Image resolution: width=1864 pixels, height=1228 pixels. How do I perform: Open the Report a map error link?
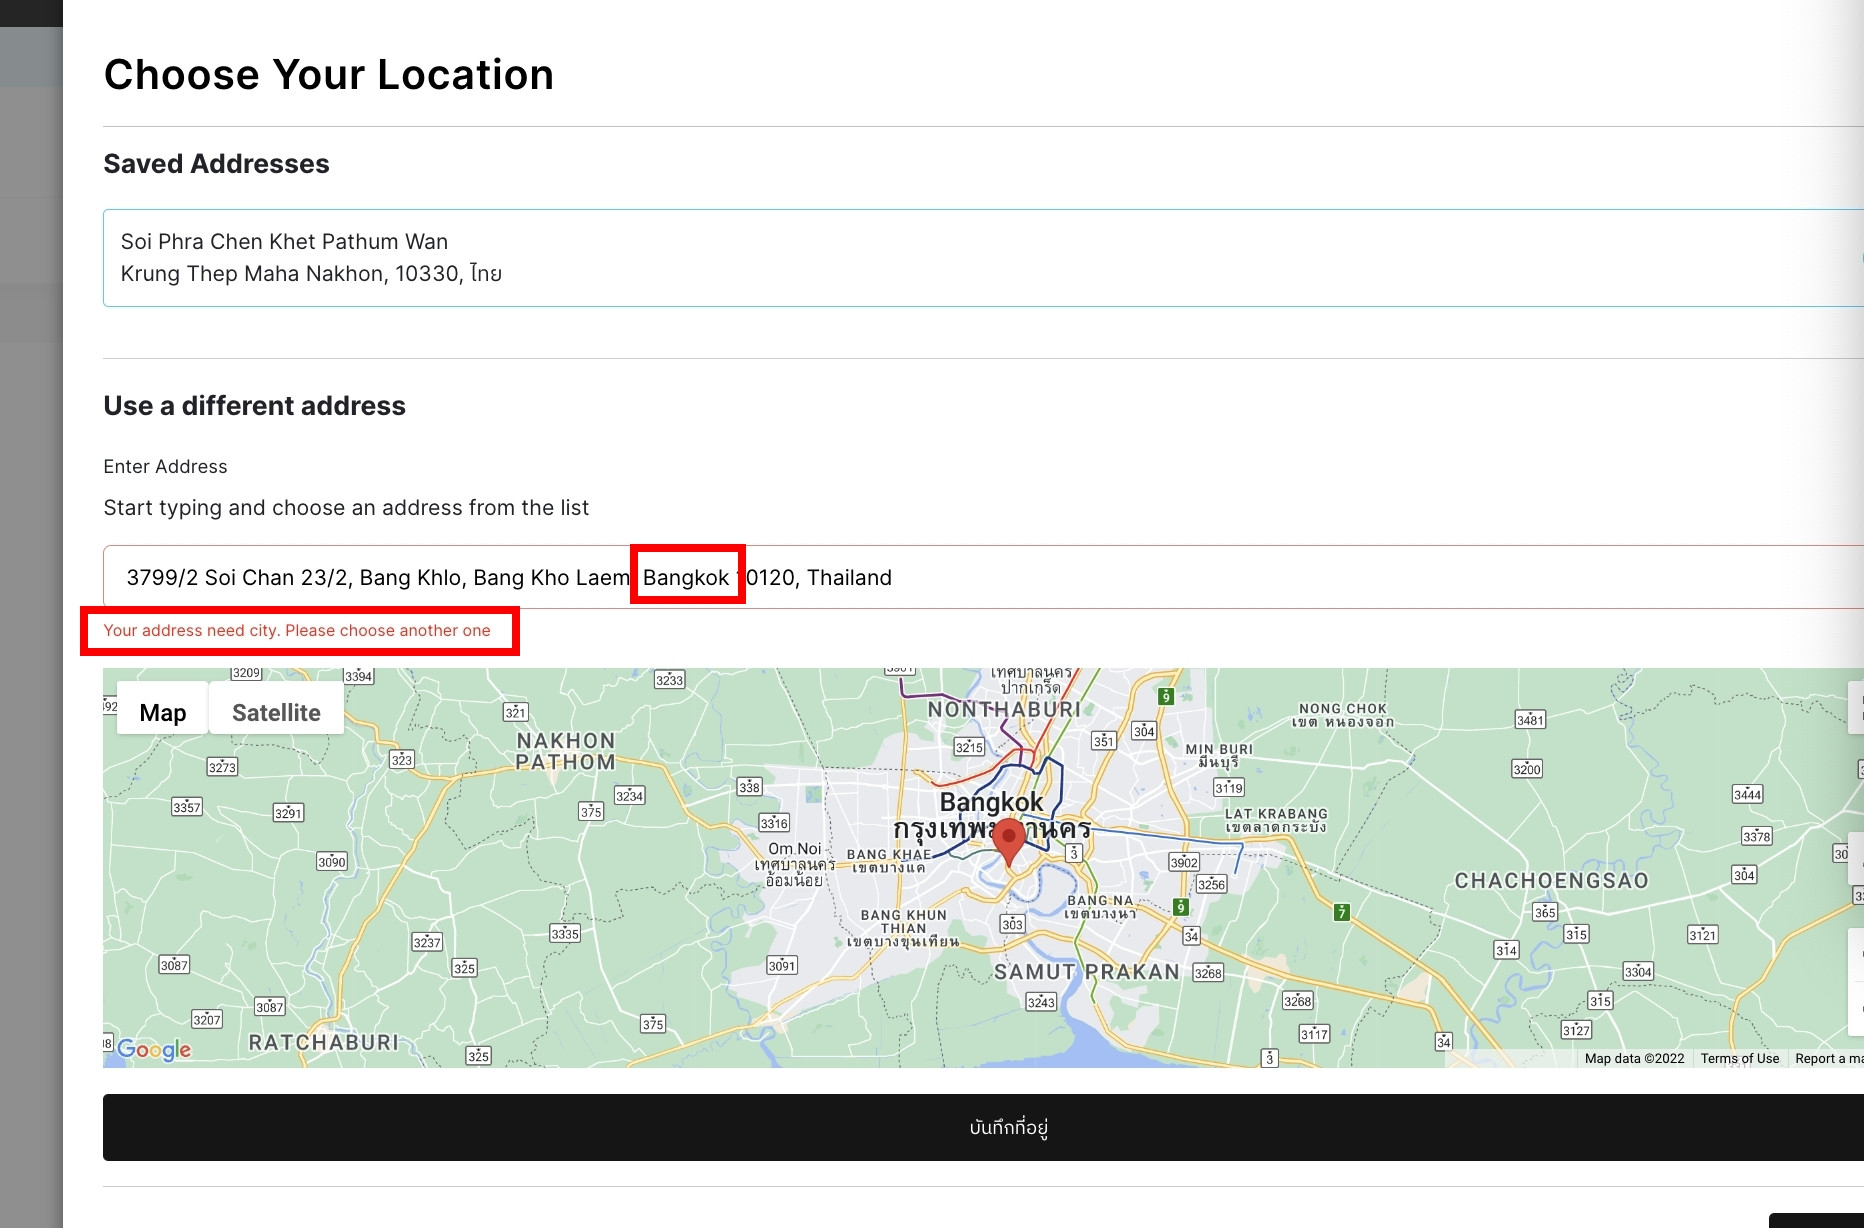tap(1830, 1058)
